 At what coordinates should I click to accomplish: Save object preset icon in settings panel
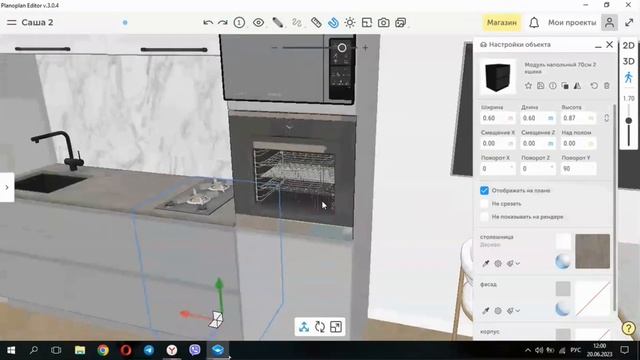click(540, 86)
